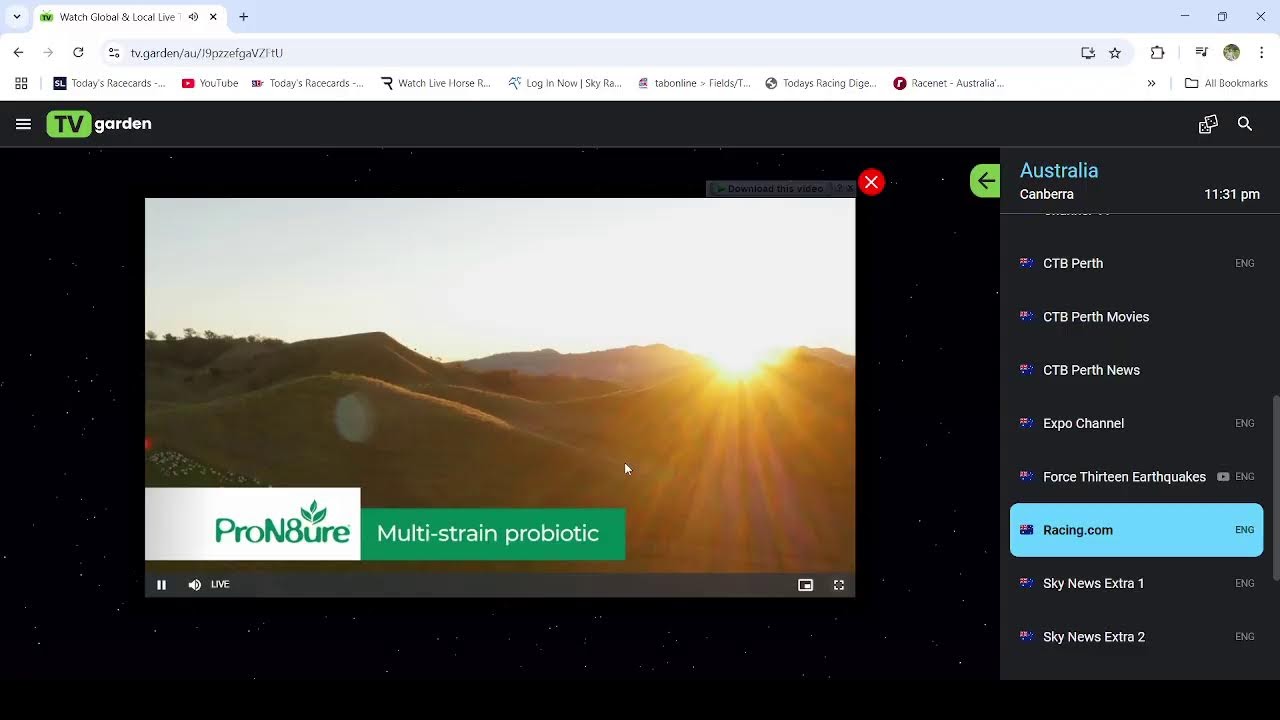Viewport: 1280px width, 720px height.
Task: Open the TV Garden search icon
Action: (1245, 124)
